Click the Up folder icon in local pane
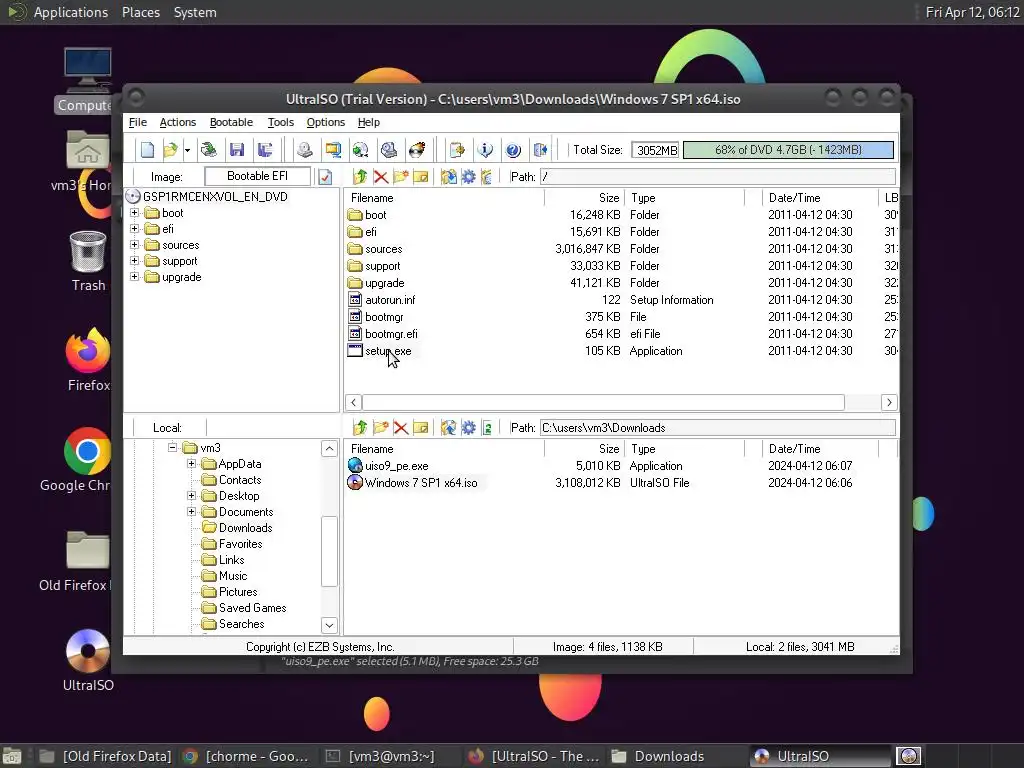The height and width of the screenshot is (768, 1024). click(x=360, y=428)
